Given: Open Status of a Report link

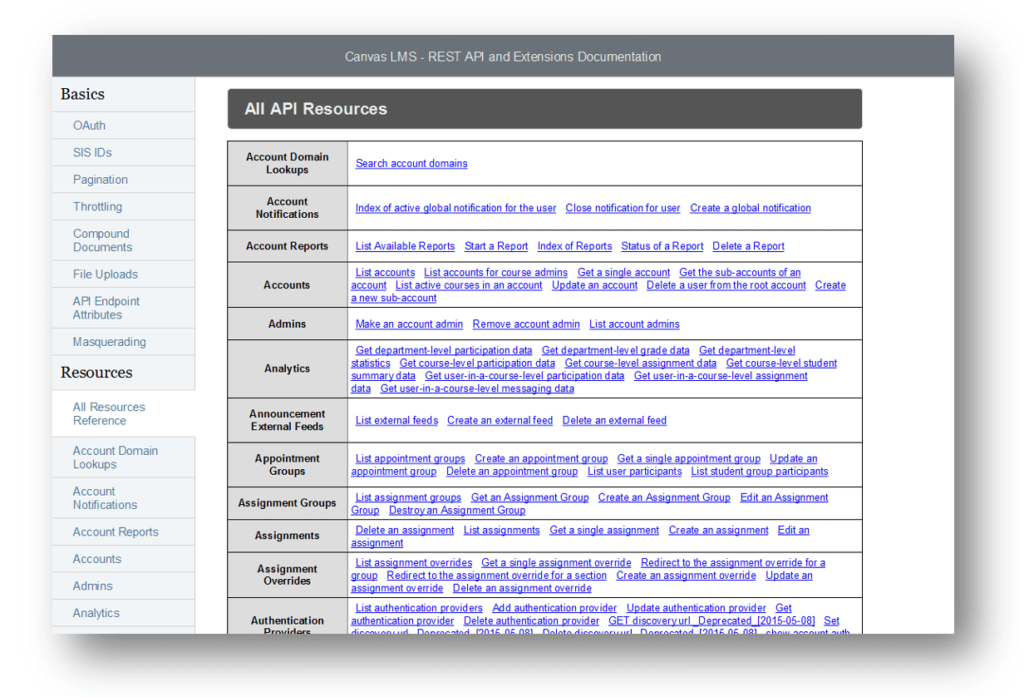Looking at the screenshot, I should coord(662,246).
